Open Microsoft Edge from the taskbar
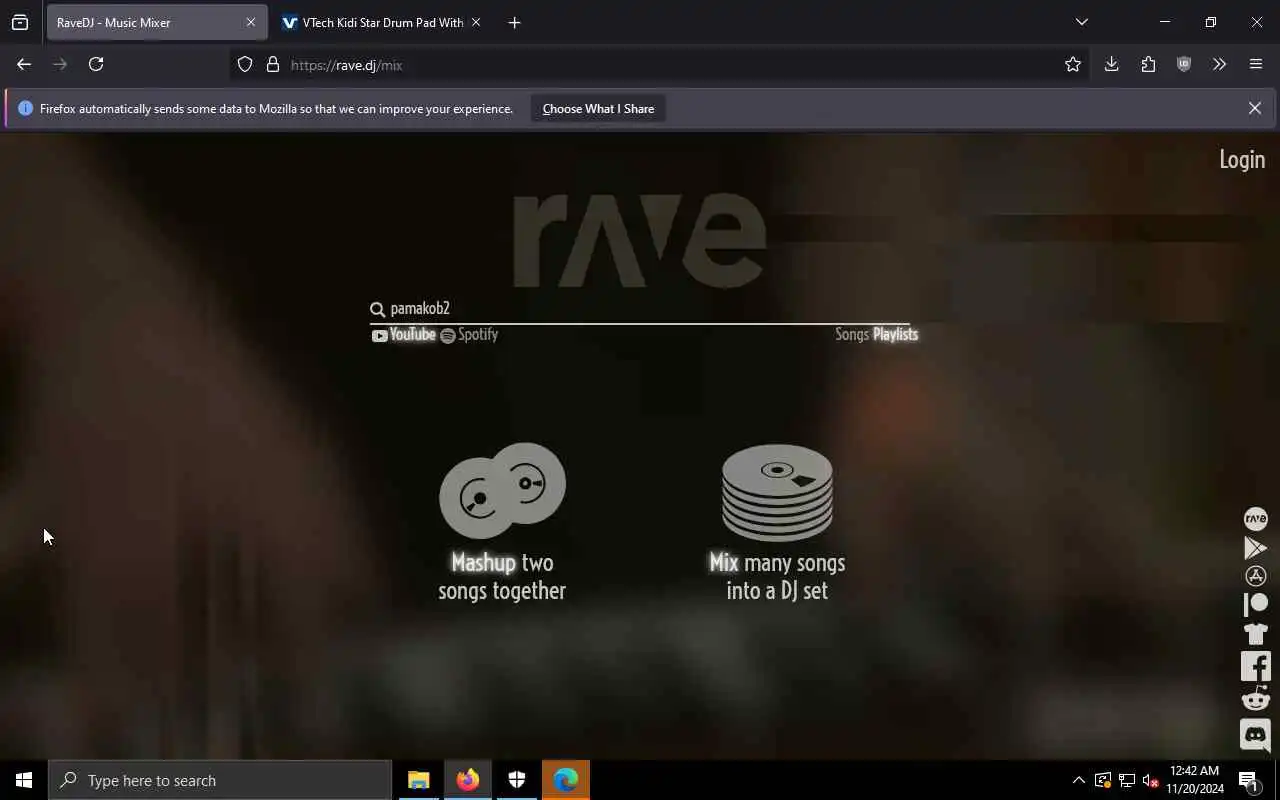The height and width of the screenshot is (800, 1280). (566, 780)
